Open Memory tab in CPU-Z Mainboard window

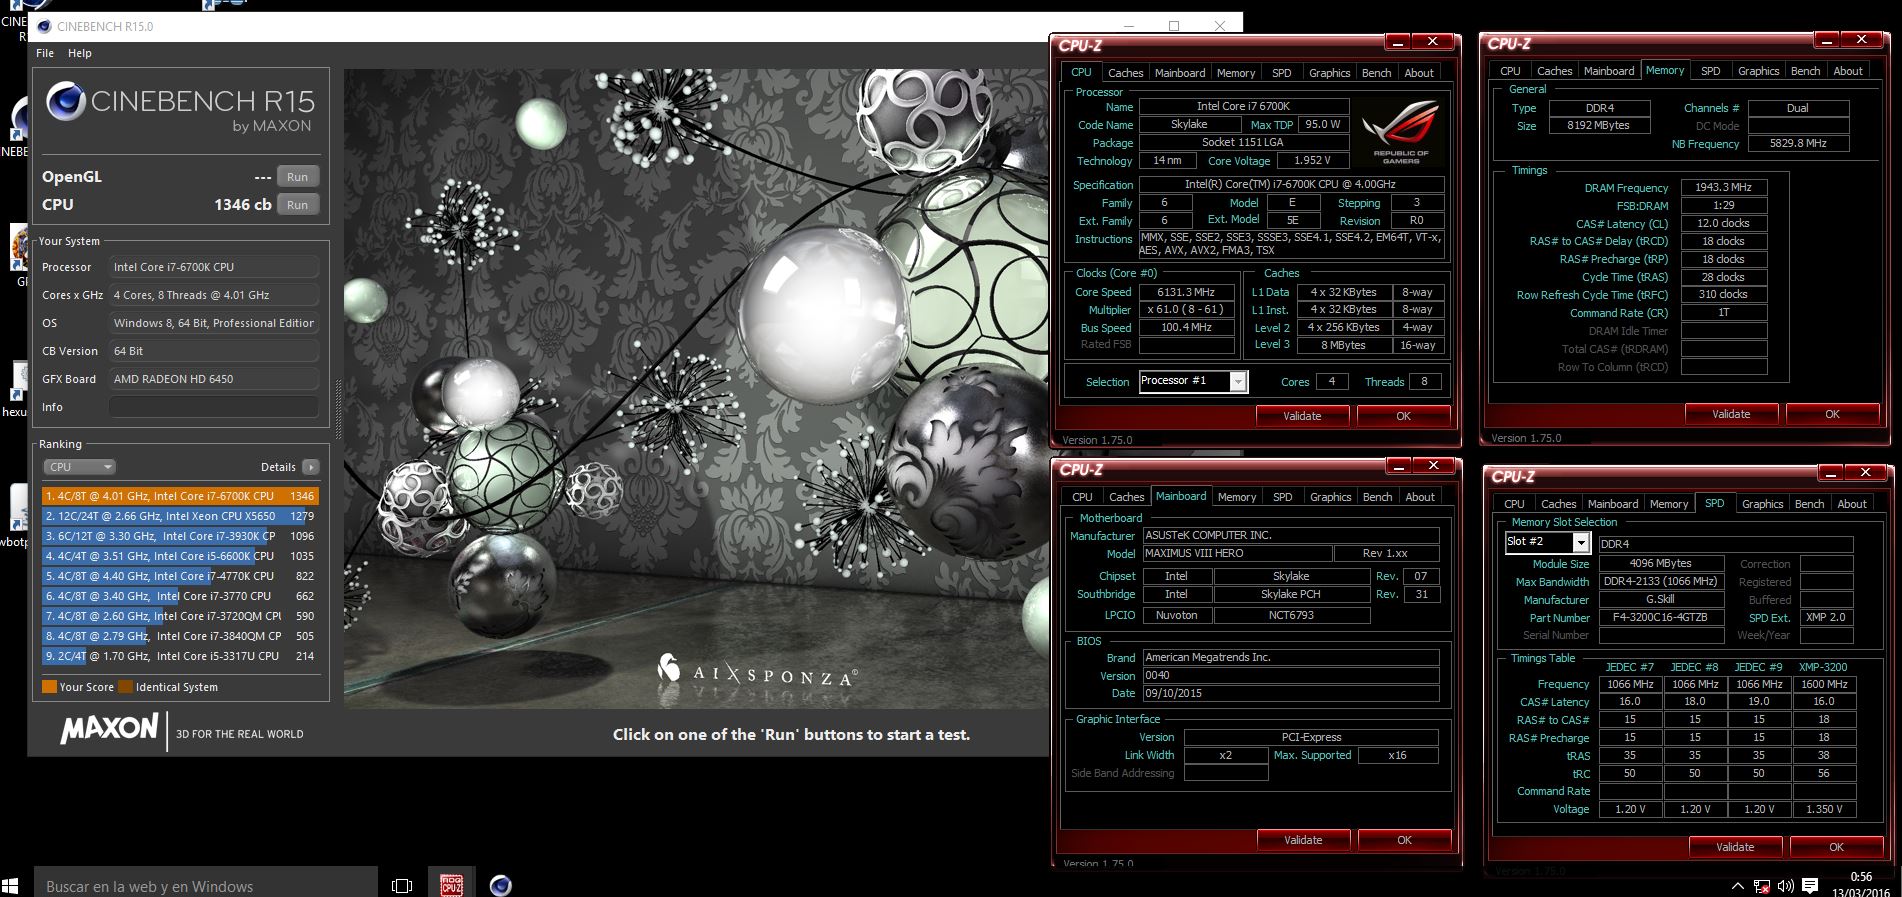point(1236,497)
